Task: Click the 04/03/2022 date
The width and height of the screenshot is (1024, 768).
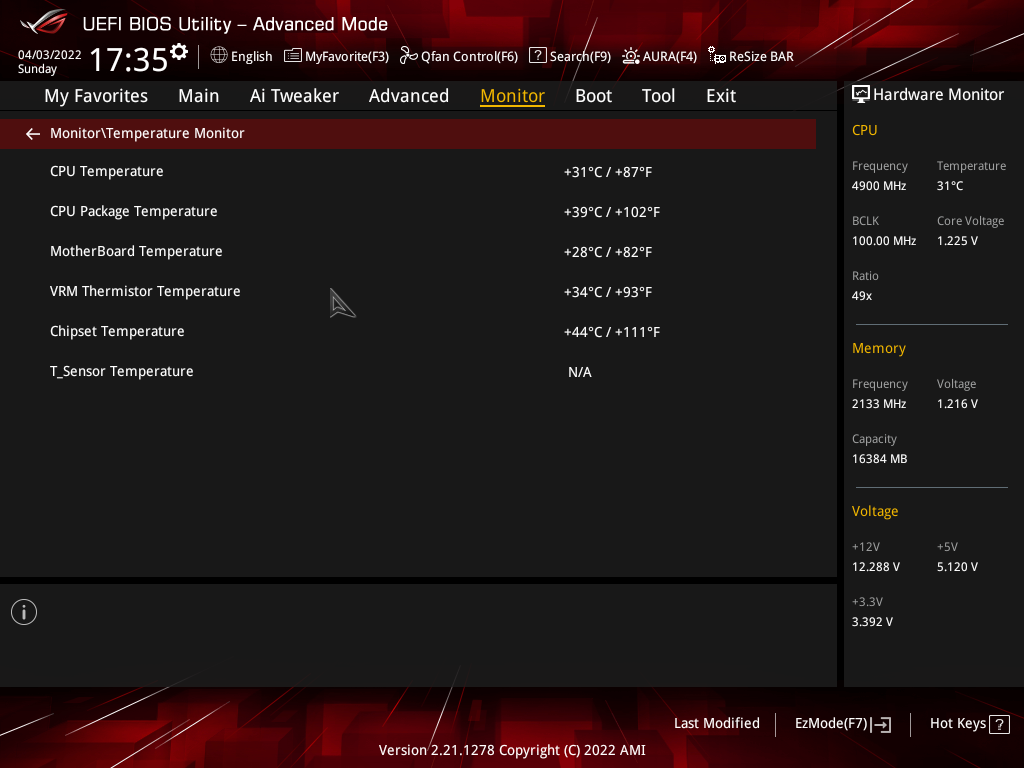Action: pyautogui.click(x=50, y=55)
